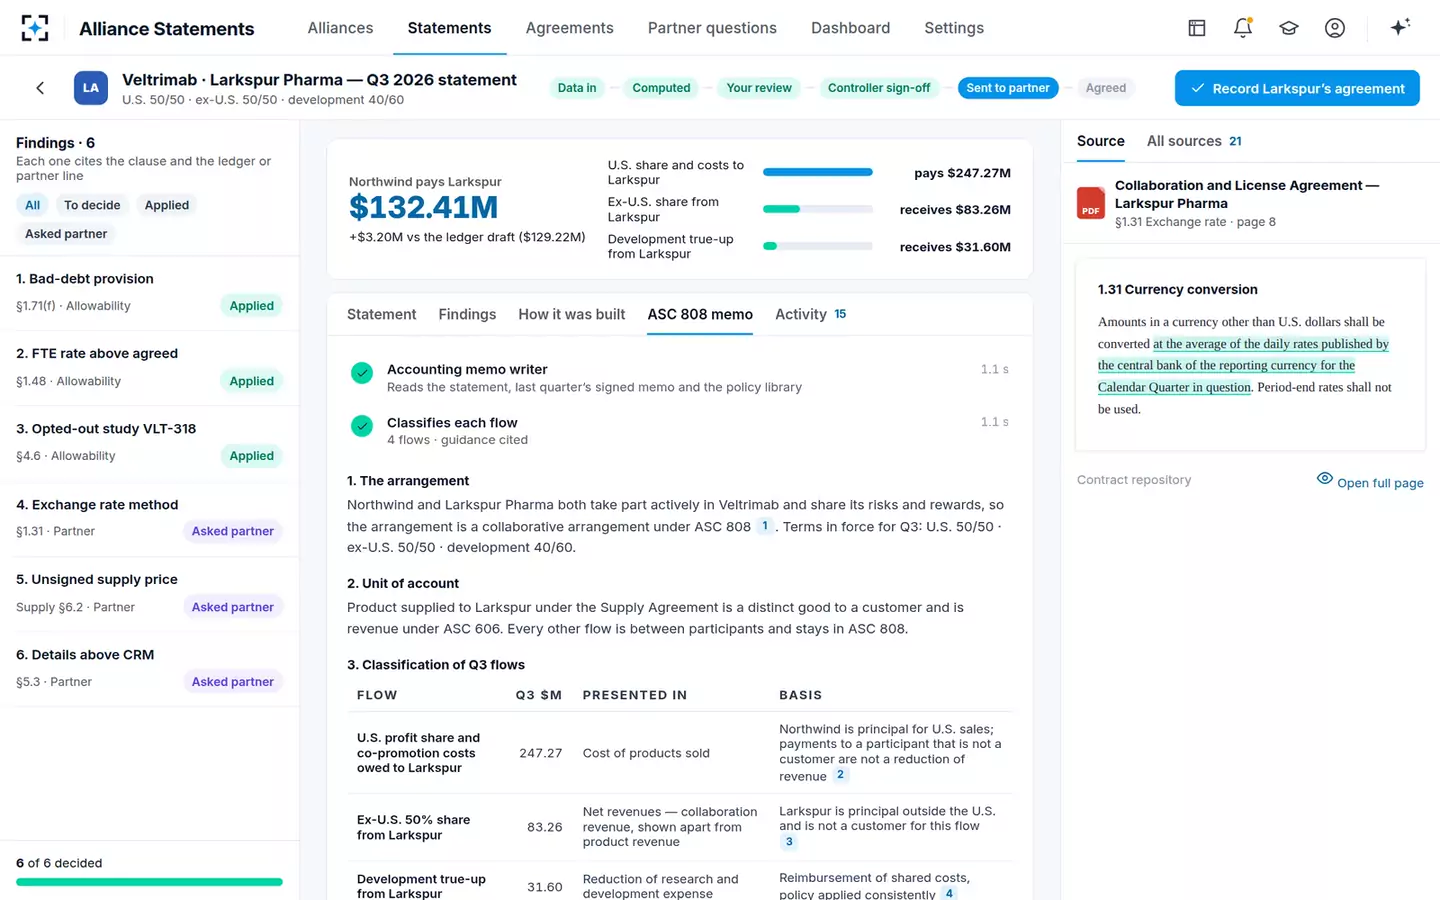Open Settings in top navigation

coord(954,28)
